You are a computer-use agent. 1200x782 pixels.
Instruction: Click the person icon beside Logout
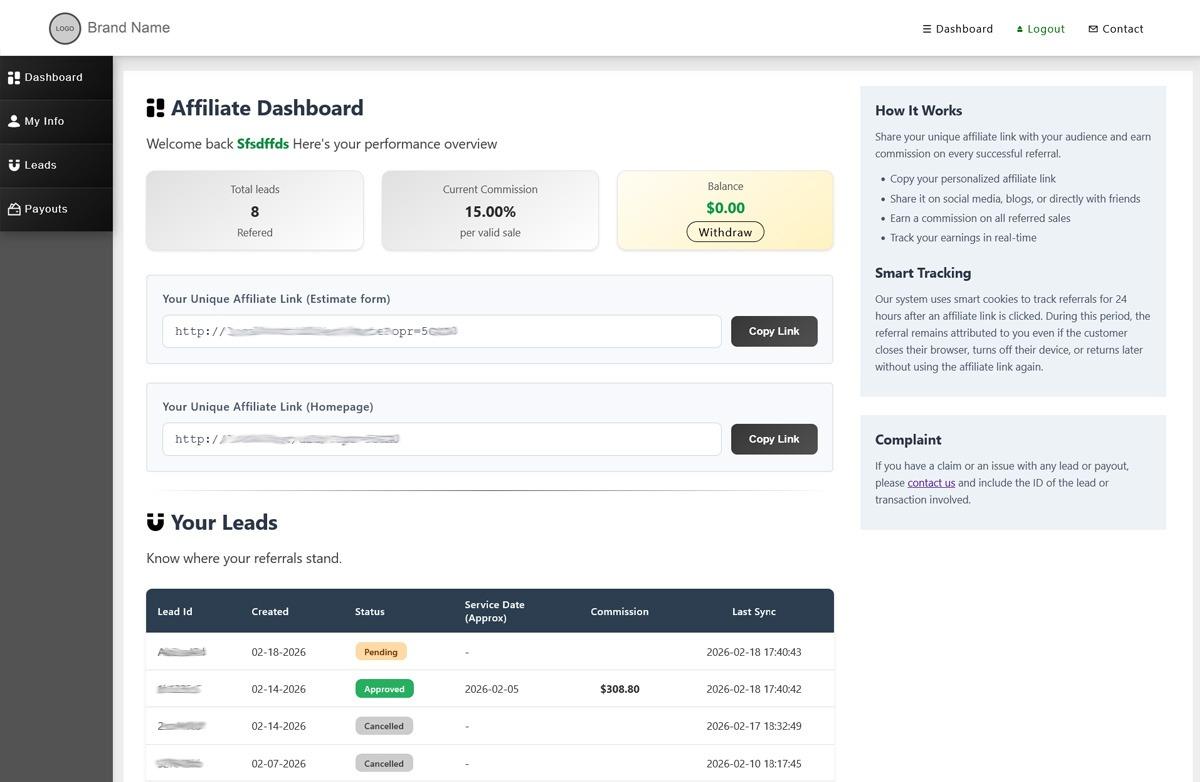pos(1021,28)
